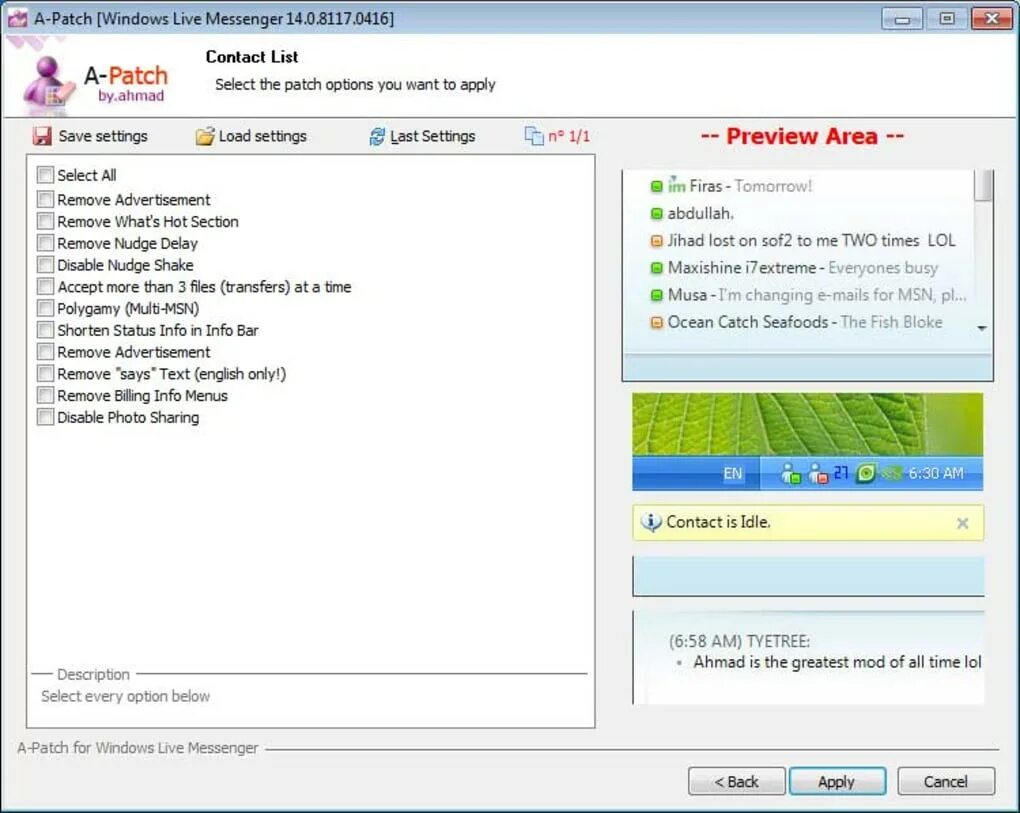Toggle Disable Photo Sharing checkbox
Screen dimensions: 1020x813
click(45, 418)
